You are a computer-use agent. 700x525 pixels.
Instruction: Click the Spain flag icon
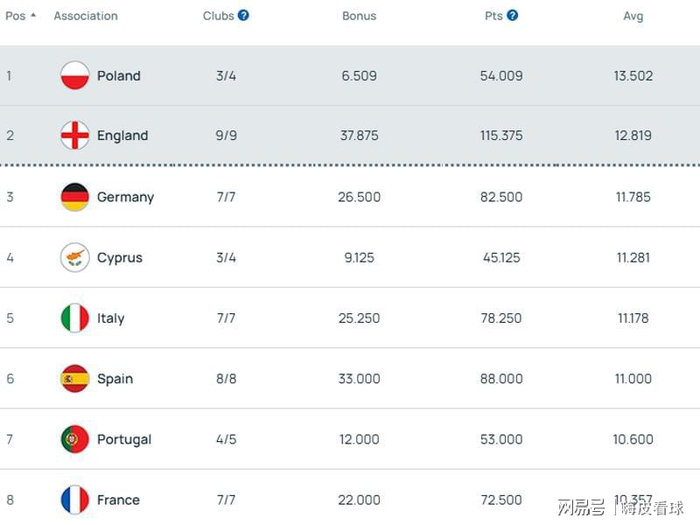(x=75, y=379)
